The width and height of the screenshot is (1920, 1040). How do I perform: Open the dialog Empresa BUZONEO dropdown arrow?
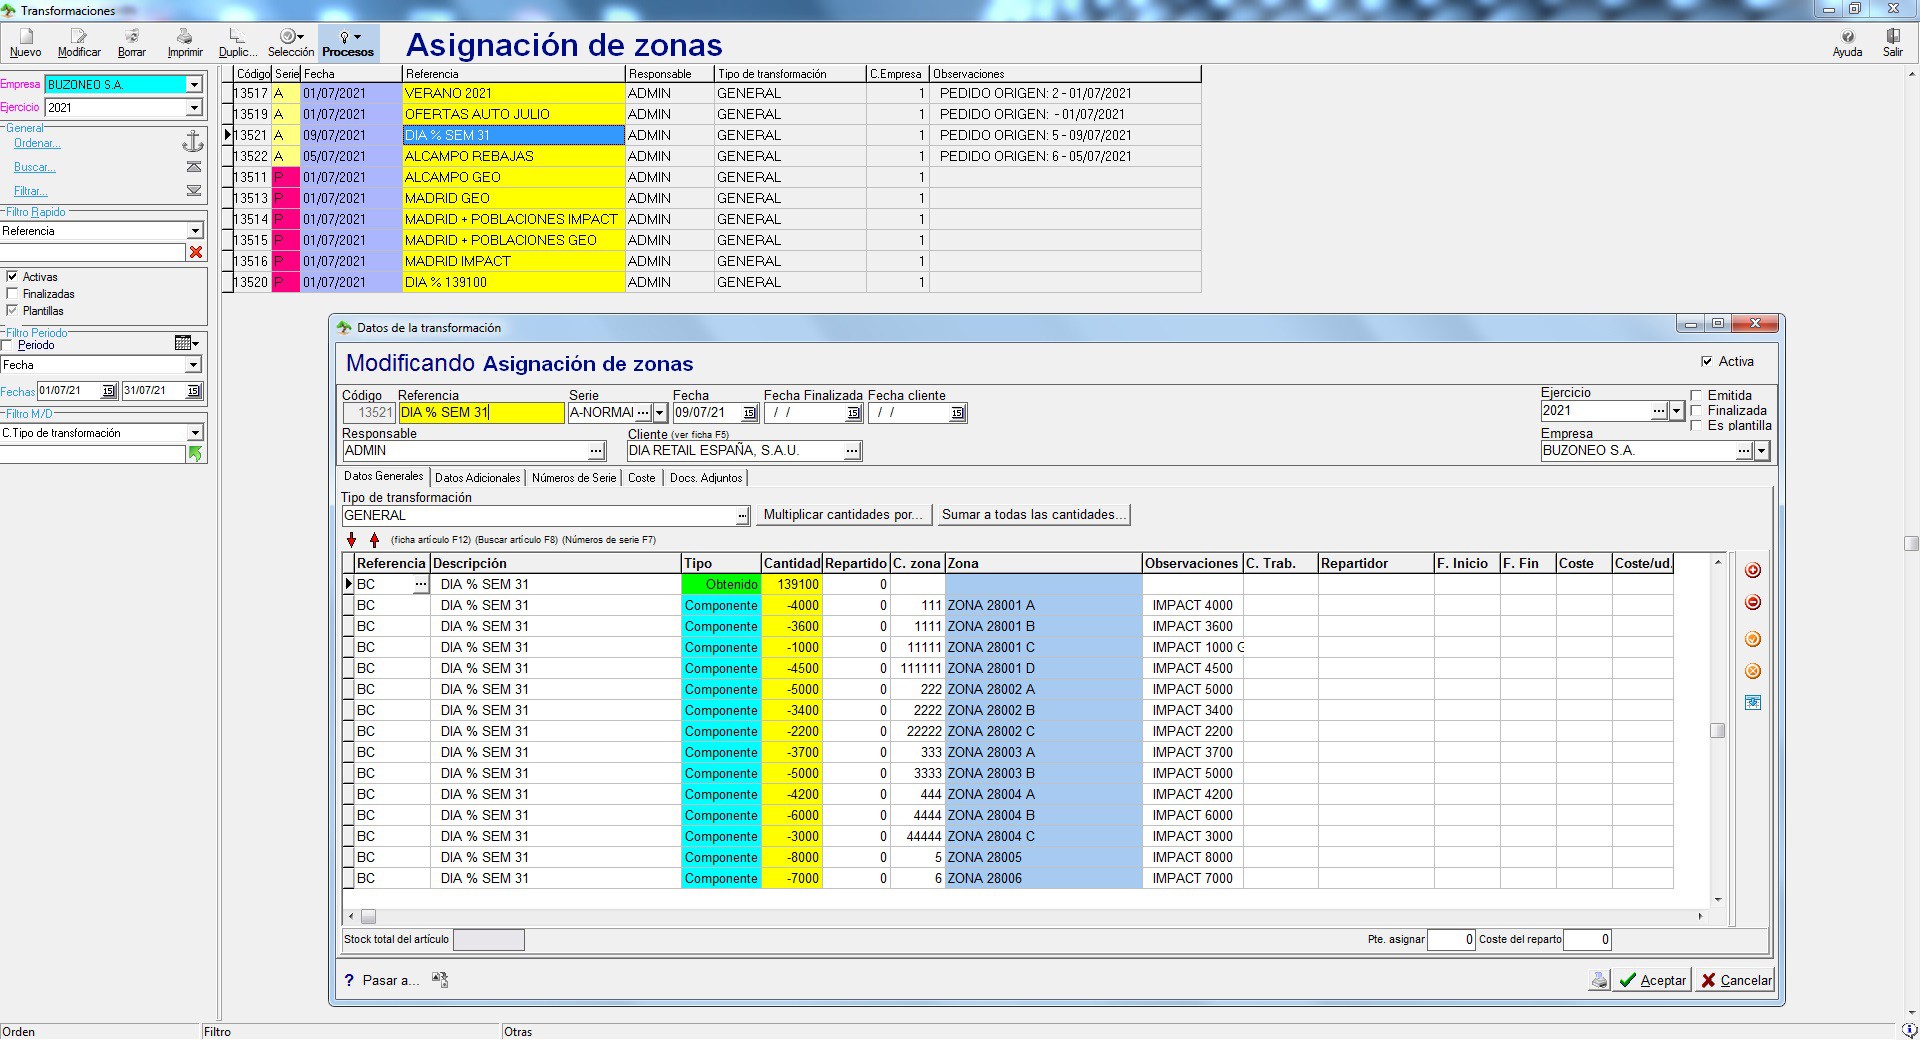point(1761,451)
